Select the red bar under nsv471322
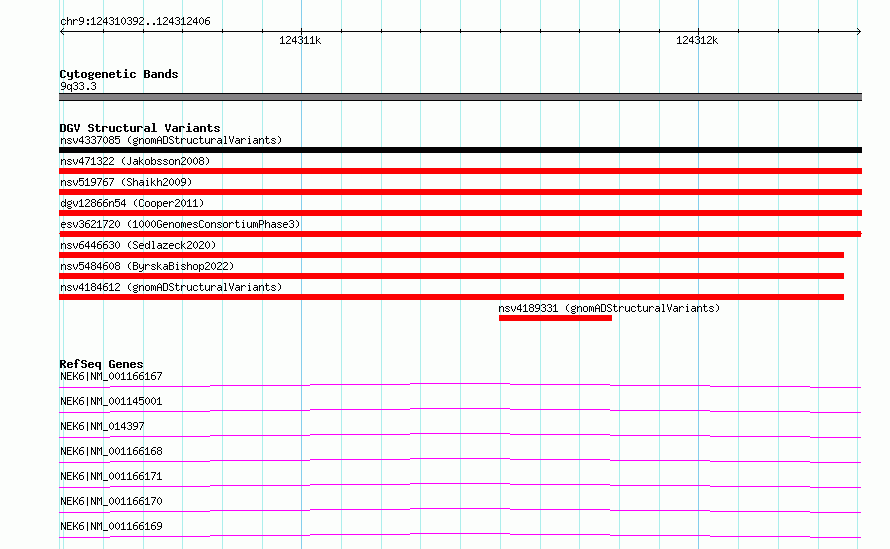Screen dimensions: 890x549 click(x=460, y=171)
